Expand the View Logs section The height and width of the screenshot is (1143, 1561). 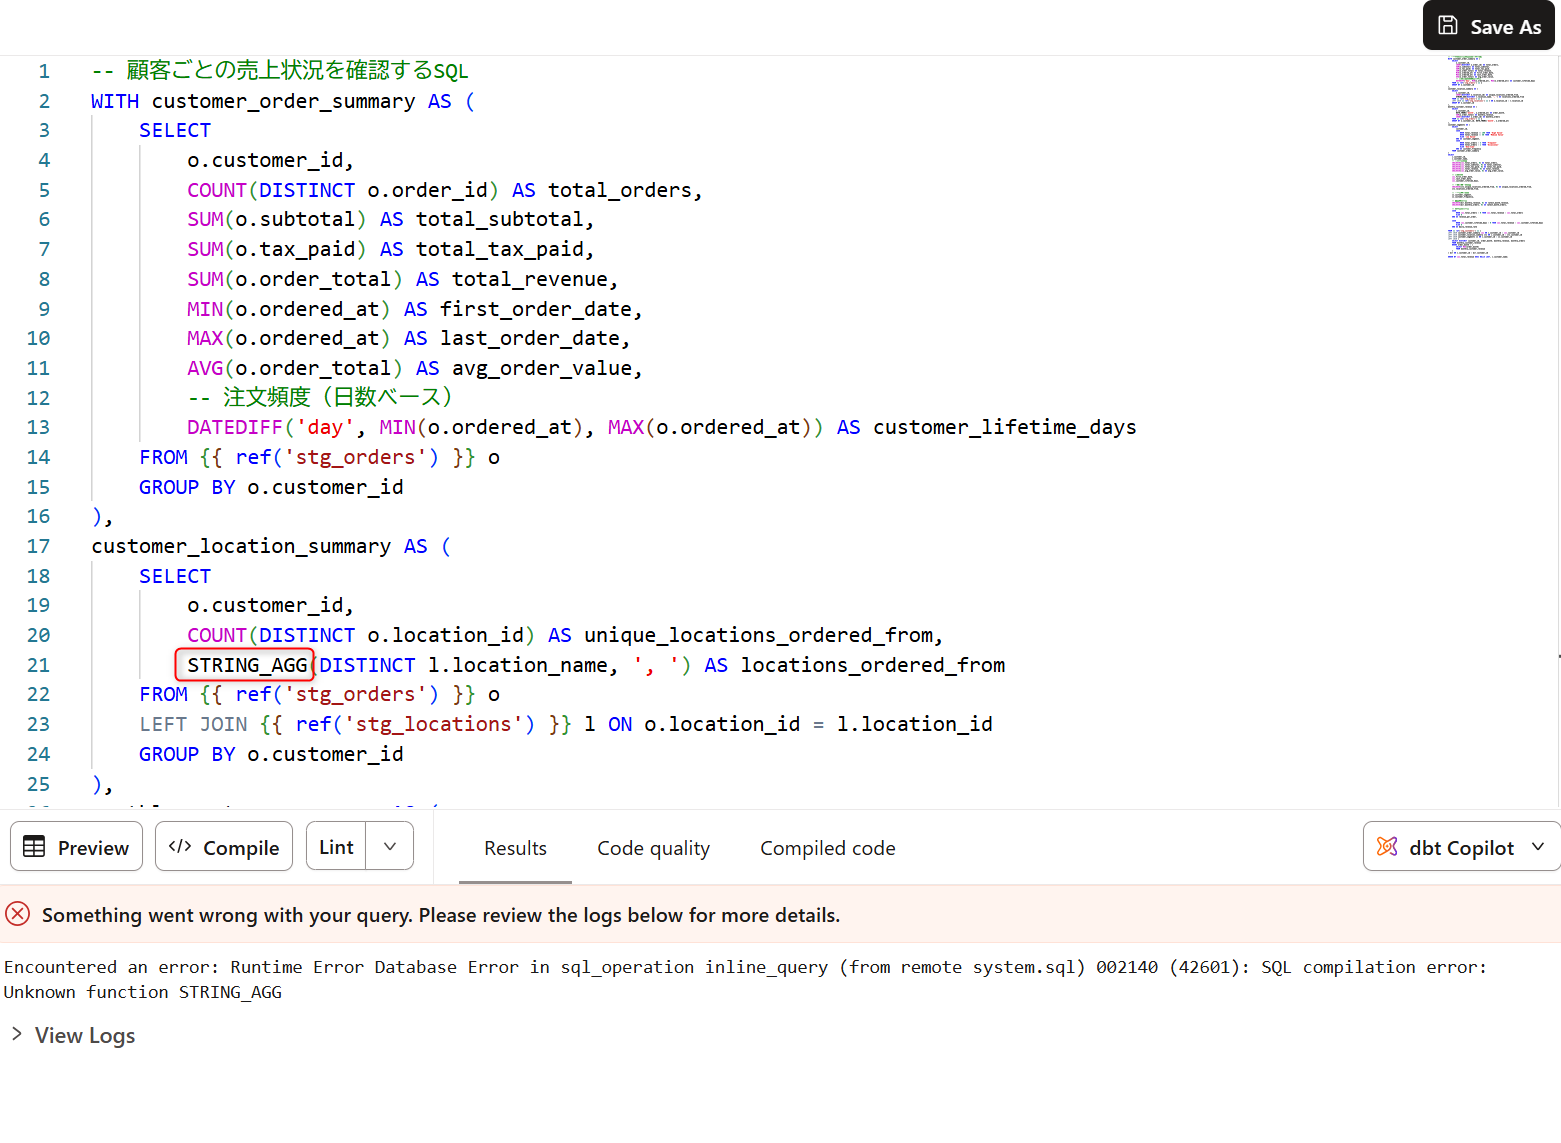[74, 1035]
